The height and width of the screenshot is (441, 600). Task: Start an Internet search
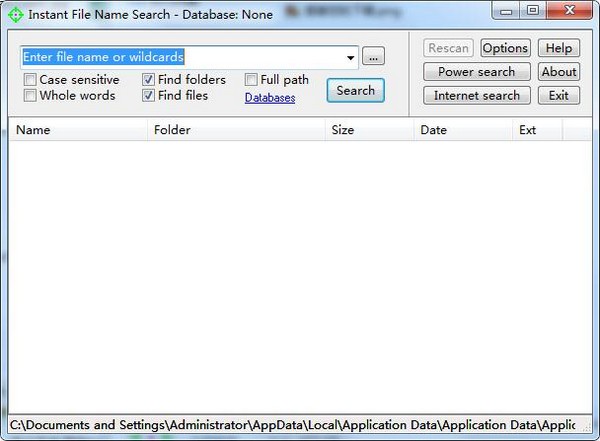[476, 96]
